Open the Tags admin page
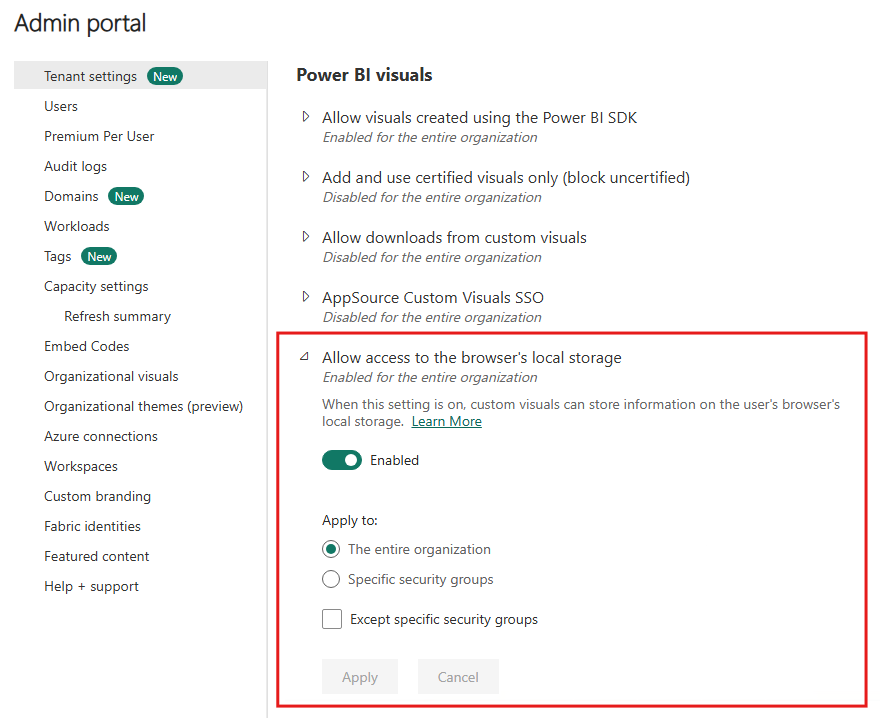880x718 pixels. 58,257
